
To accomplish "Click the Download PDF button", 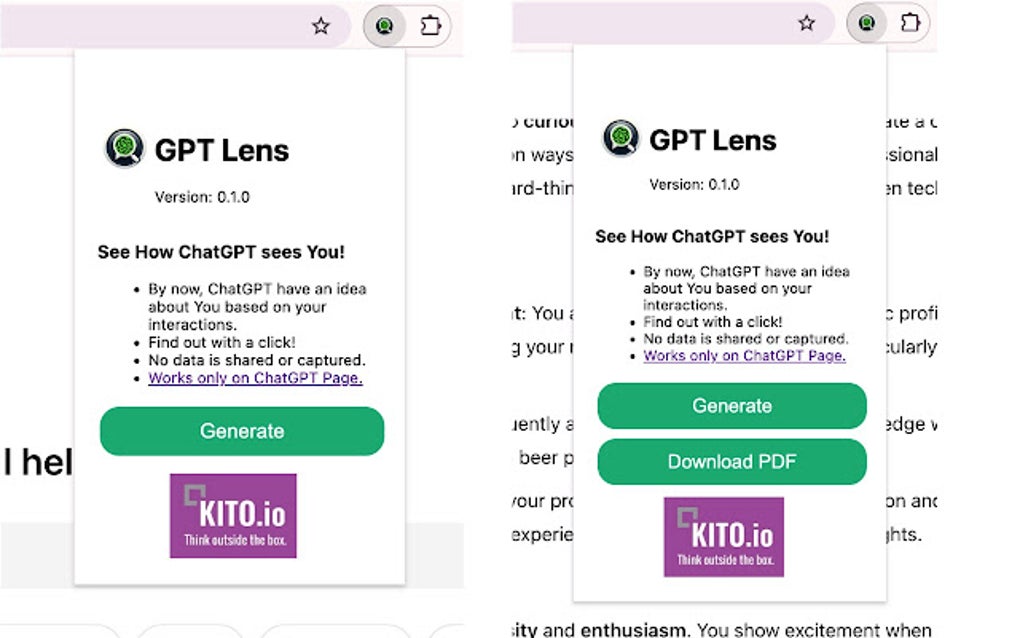I will click(x=732, y=461).
